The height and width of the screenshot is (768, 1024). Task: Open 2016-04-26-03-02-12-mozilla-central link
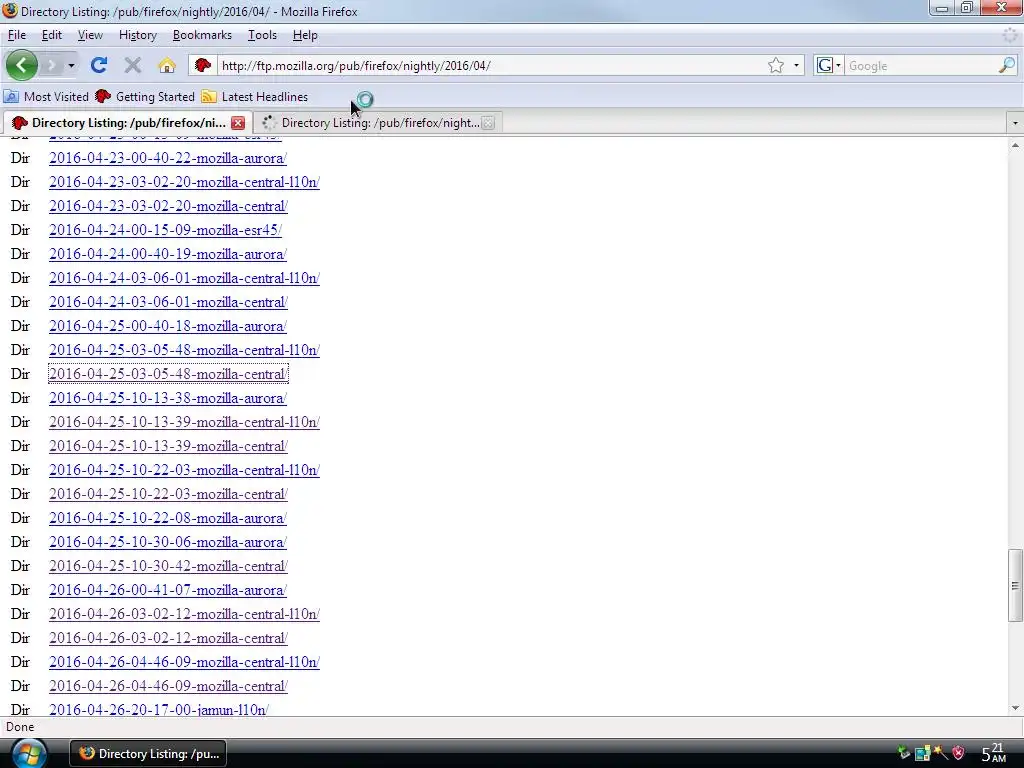[168, 638]
